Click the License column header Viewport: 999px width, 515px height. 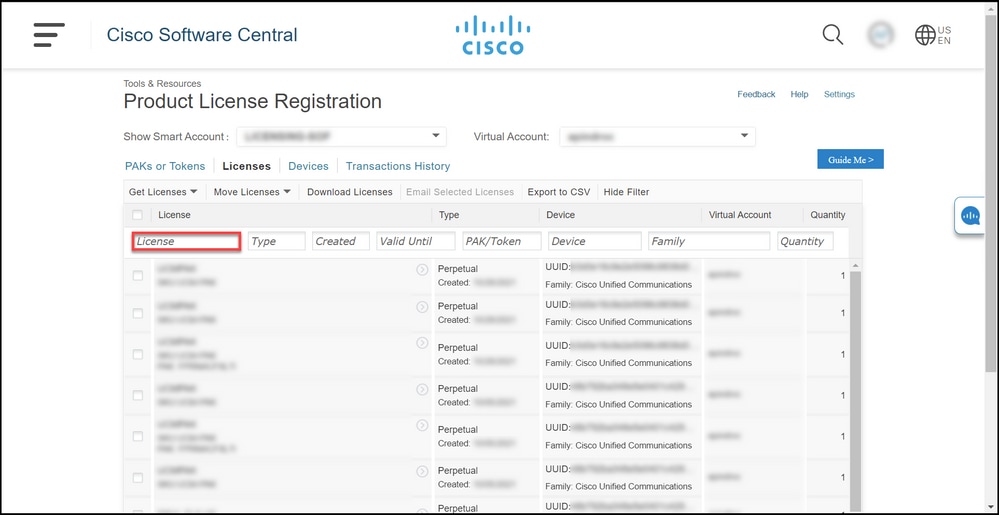(175, 215)
